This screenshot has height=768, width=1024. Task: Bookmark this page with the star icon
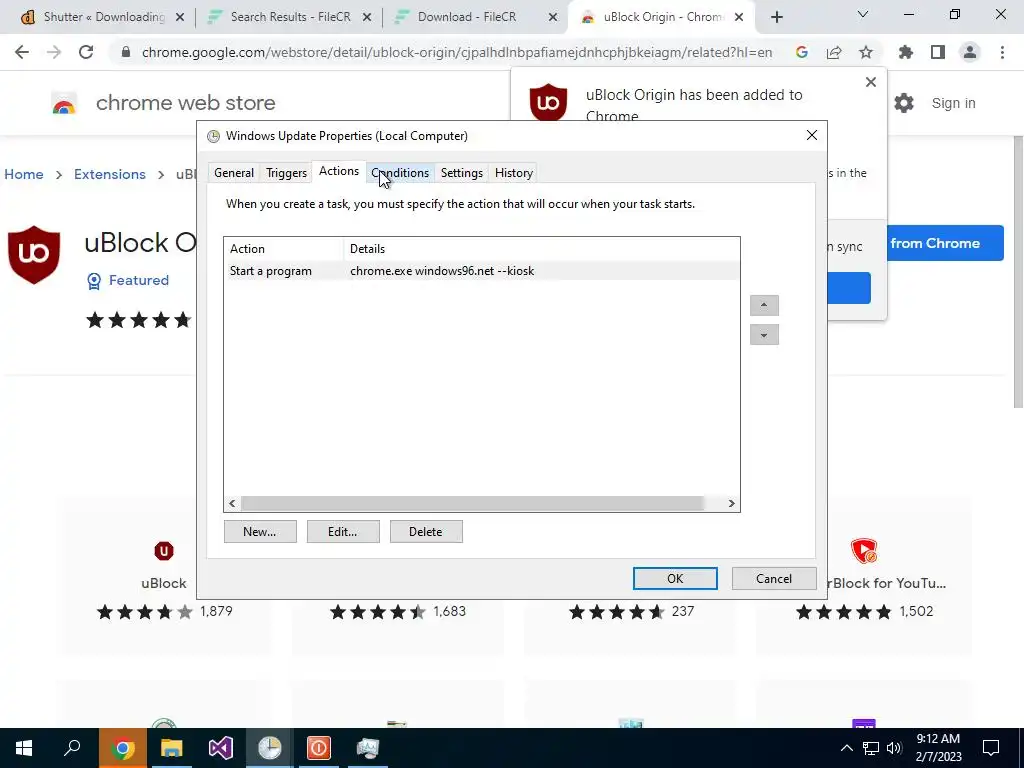[x=866, y=52]
